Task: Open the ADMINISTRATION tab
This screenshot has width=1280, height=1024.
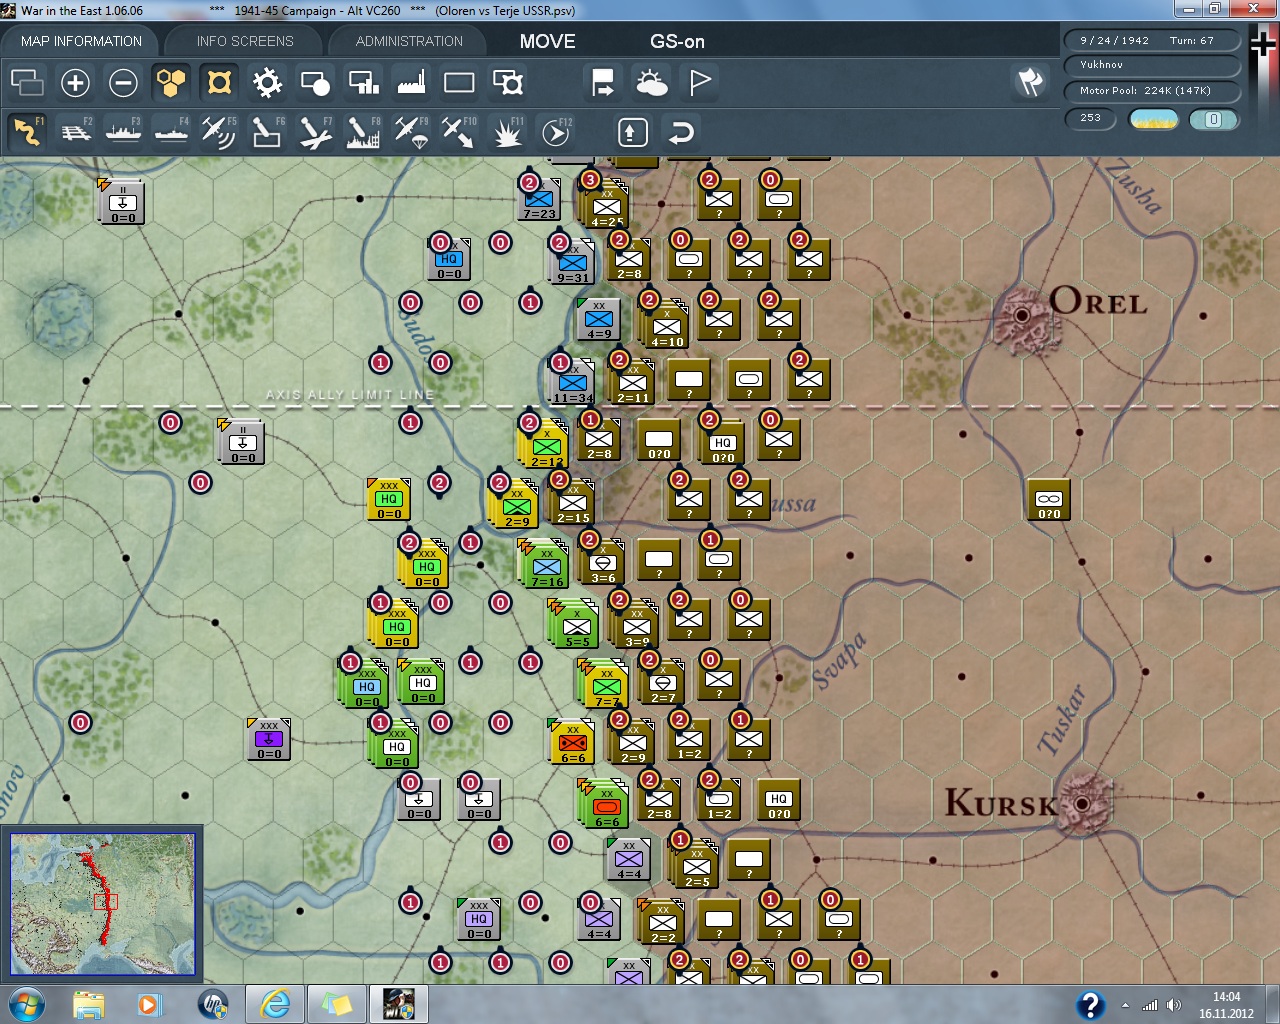Action: pyautogui.click(x=409, y=41)
